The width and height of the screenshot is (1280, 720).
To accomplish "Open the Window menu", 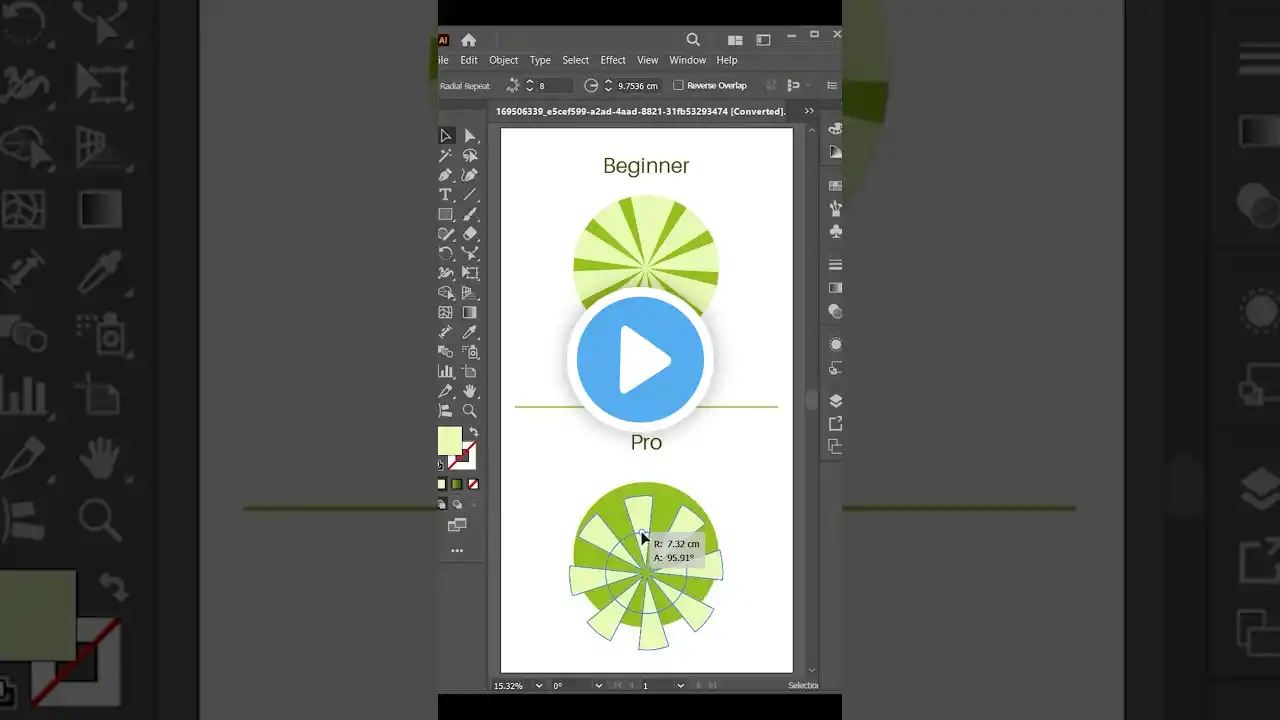I will 688,60.
